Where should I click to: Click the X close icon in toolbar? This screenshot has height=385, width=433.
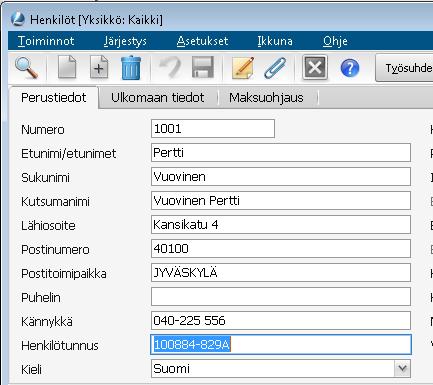[315, 68]
